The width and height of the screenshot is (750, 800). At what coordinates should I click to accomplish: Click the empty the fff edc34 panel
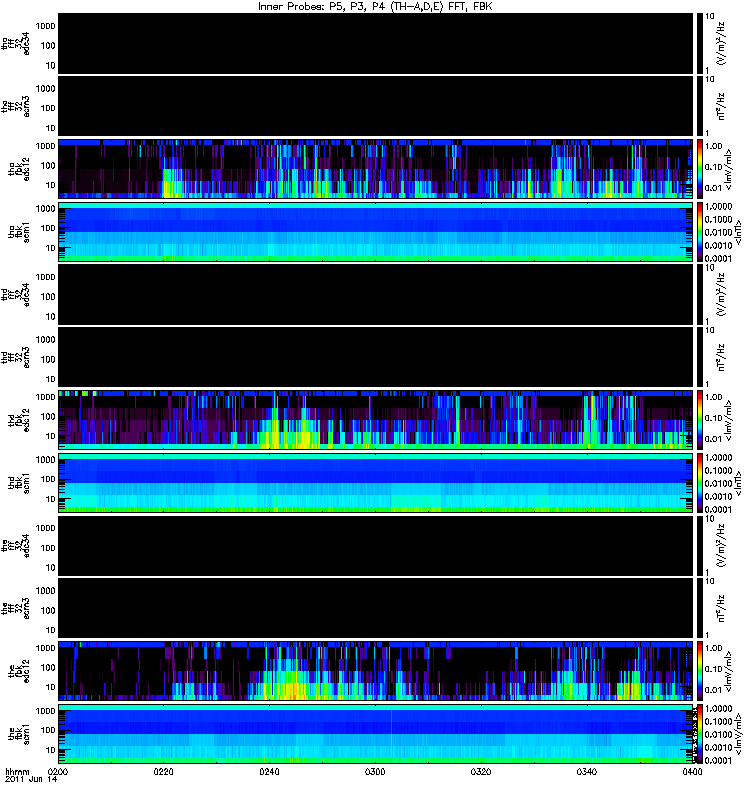click(x=376, y=545)
